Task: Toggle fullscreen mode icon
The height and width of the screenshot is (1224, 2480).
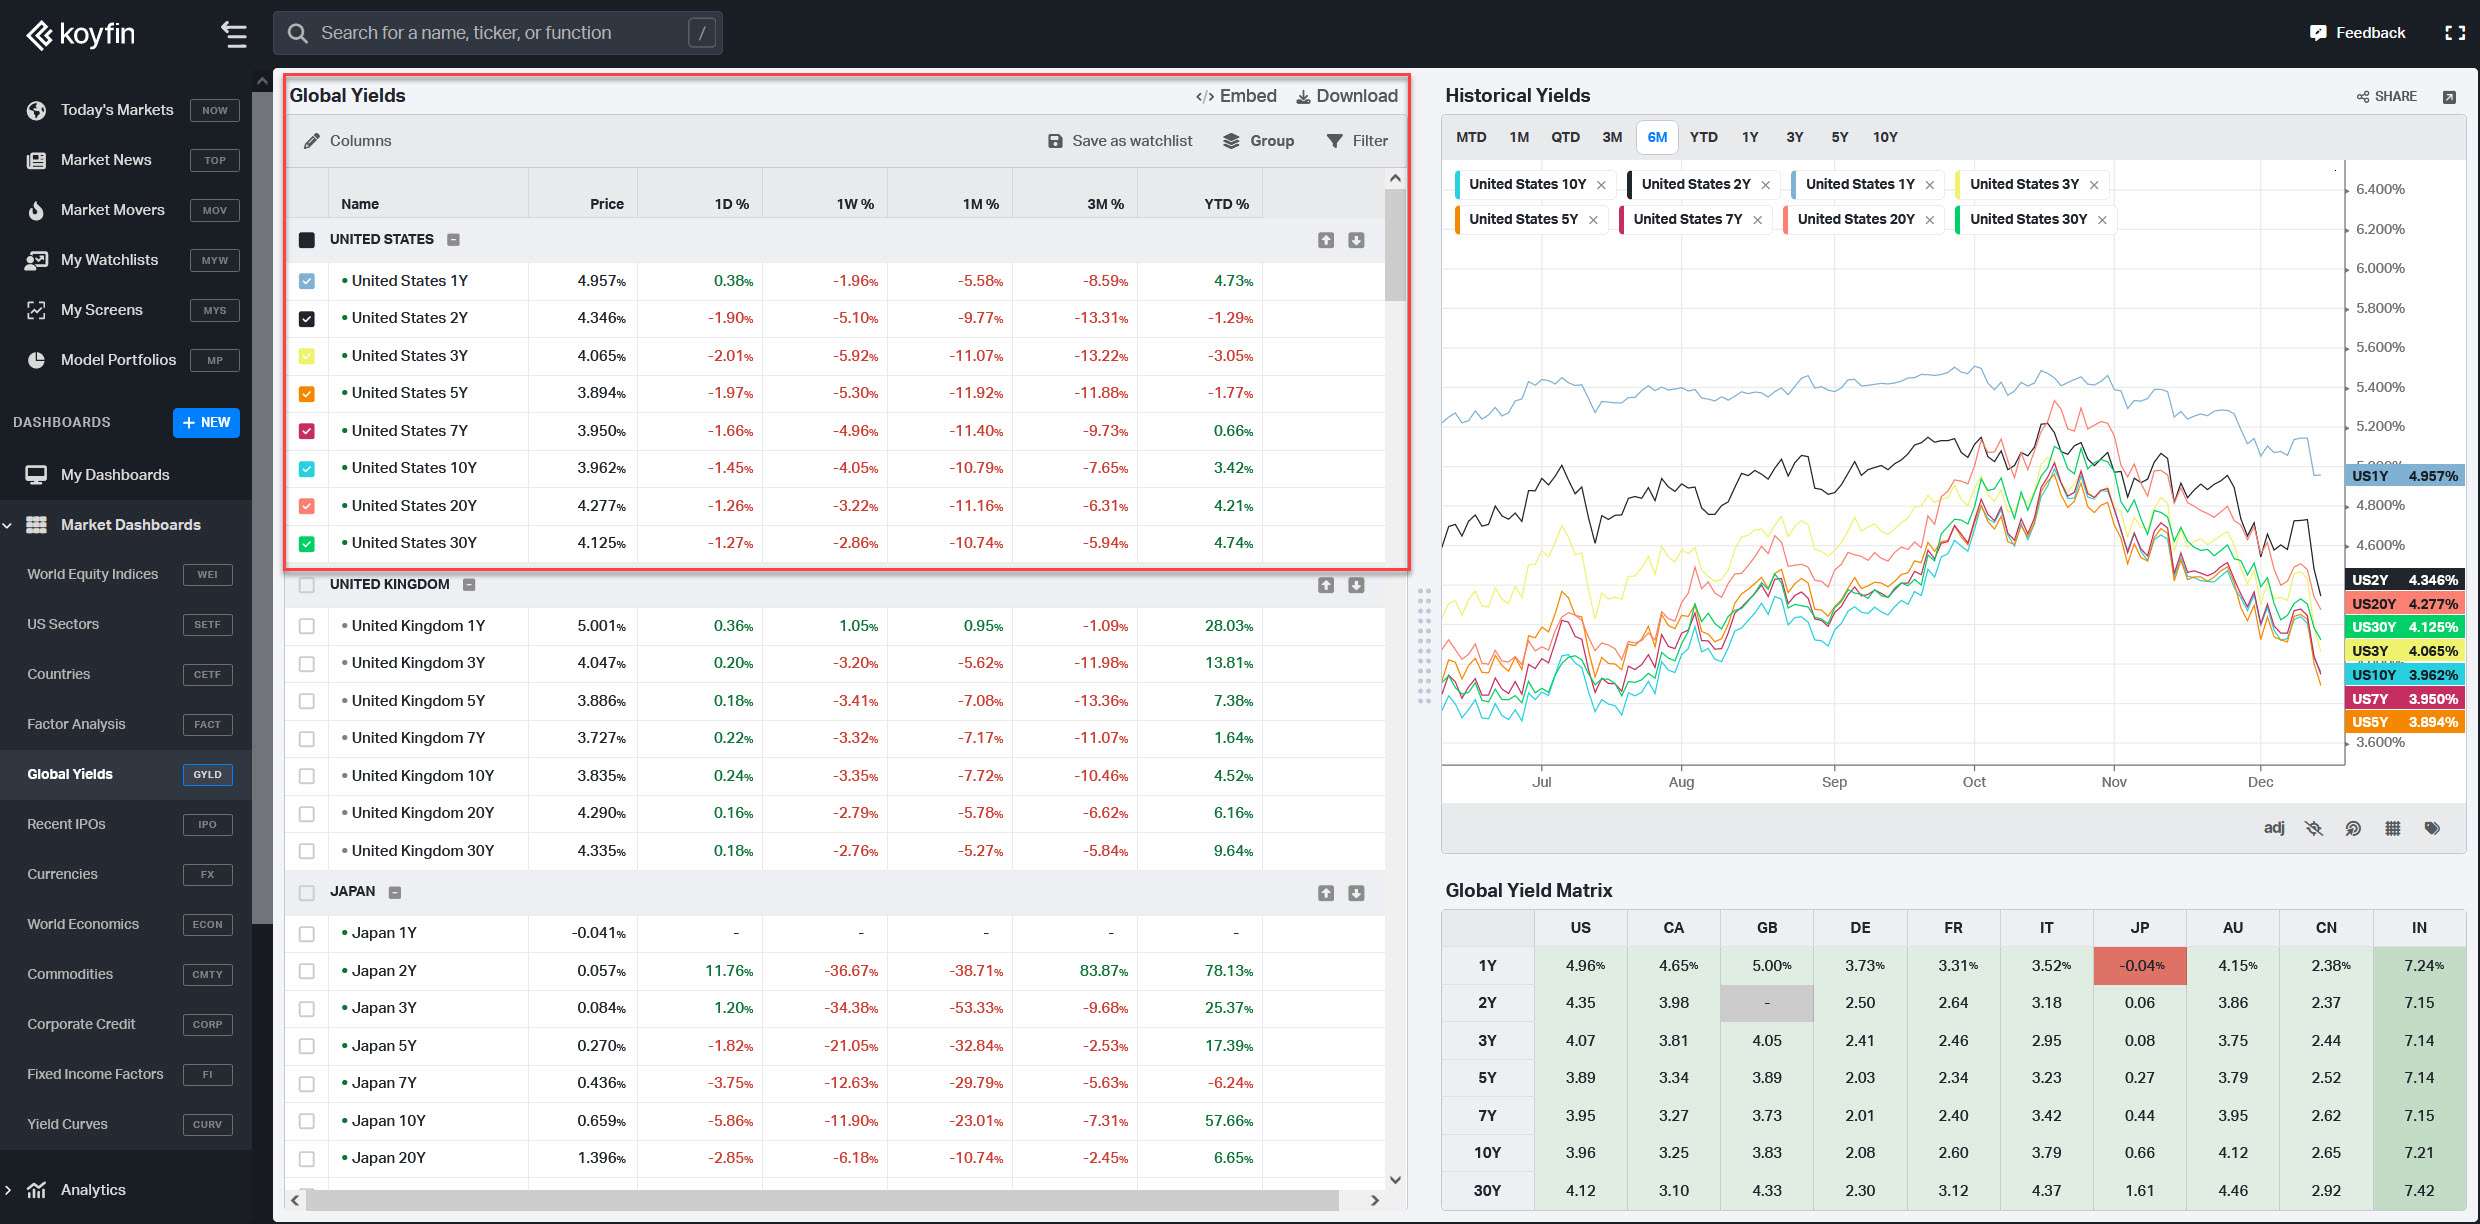Action: pyautogui.click(x=2455, y=33)
